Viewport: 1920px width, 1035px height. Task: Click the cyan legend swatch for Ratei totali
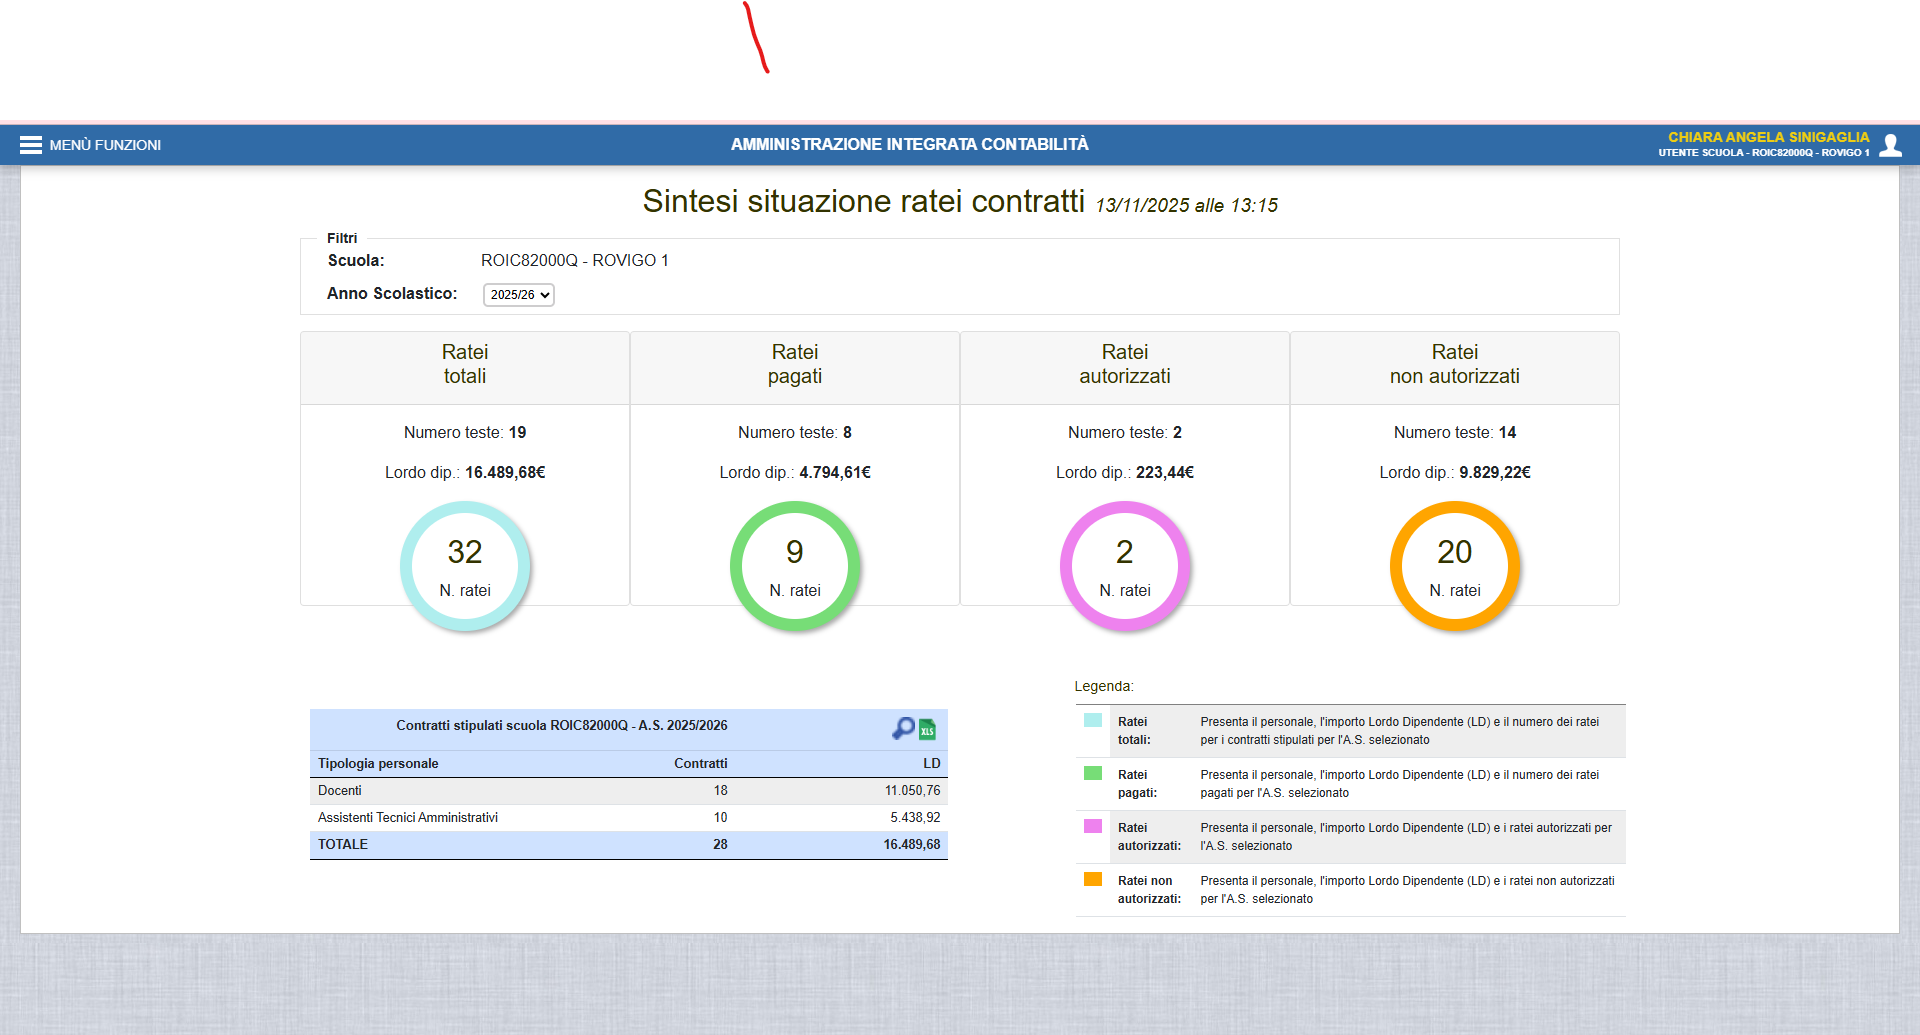pos(1093,720)
